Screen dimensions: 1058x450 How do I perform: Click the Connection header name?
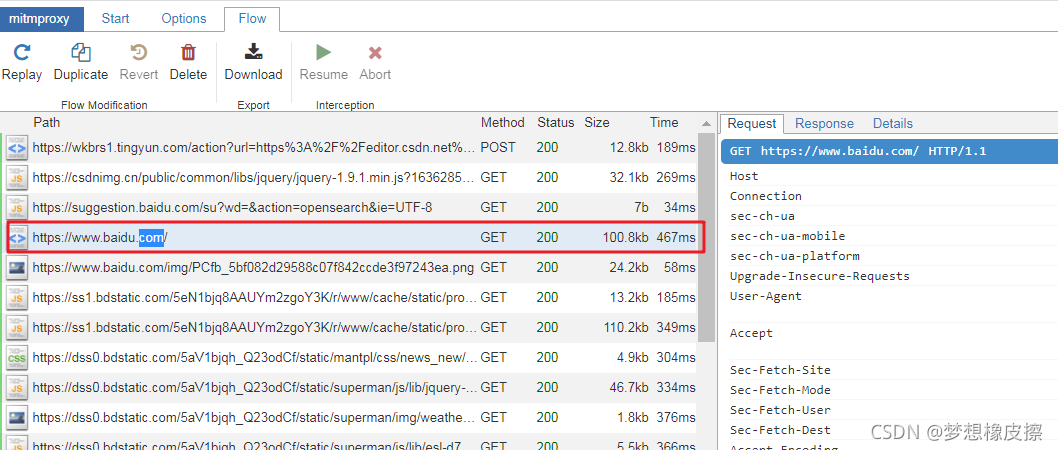(x=766, y=196)
